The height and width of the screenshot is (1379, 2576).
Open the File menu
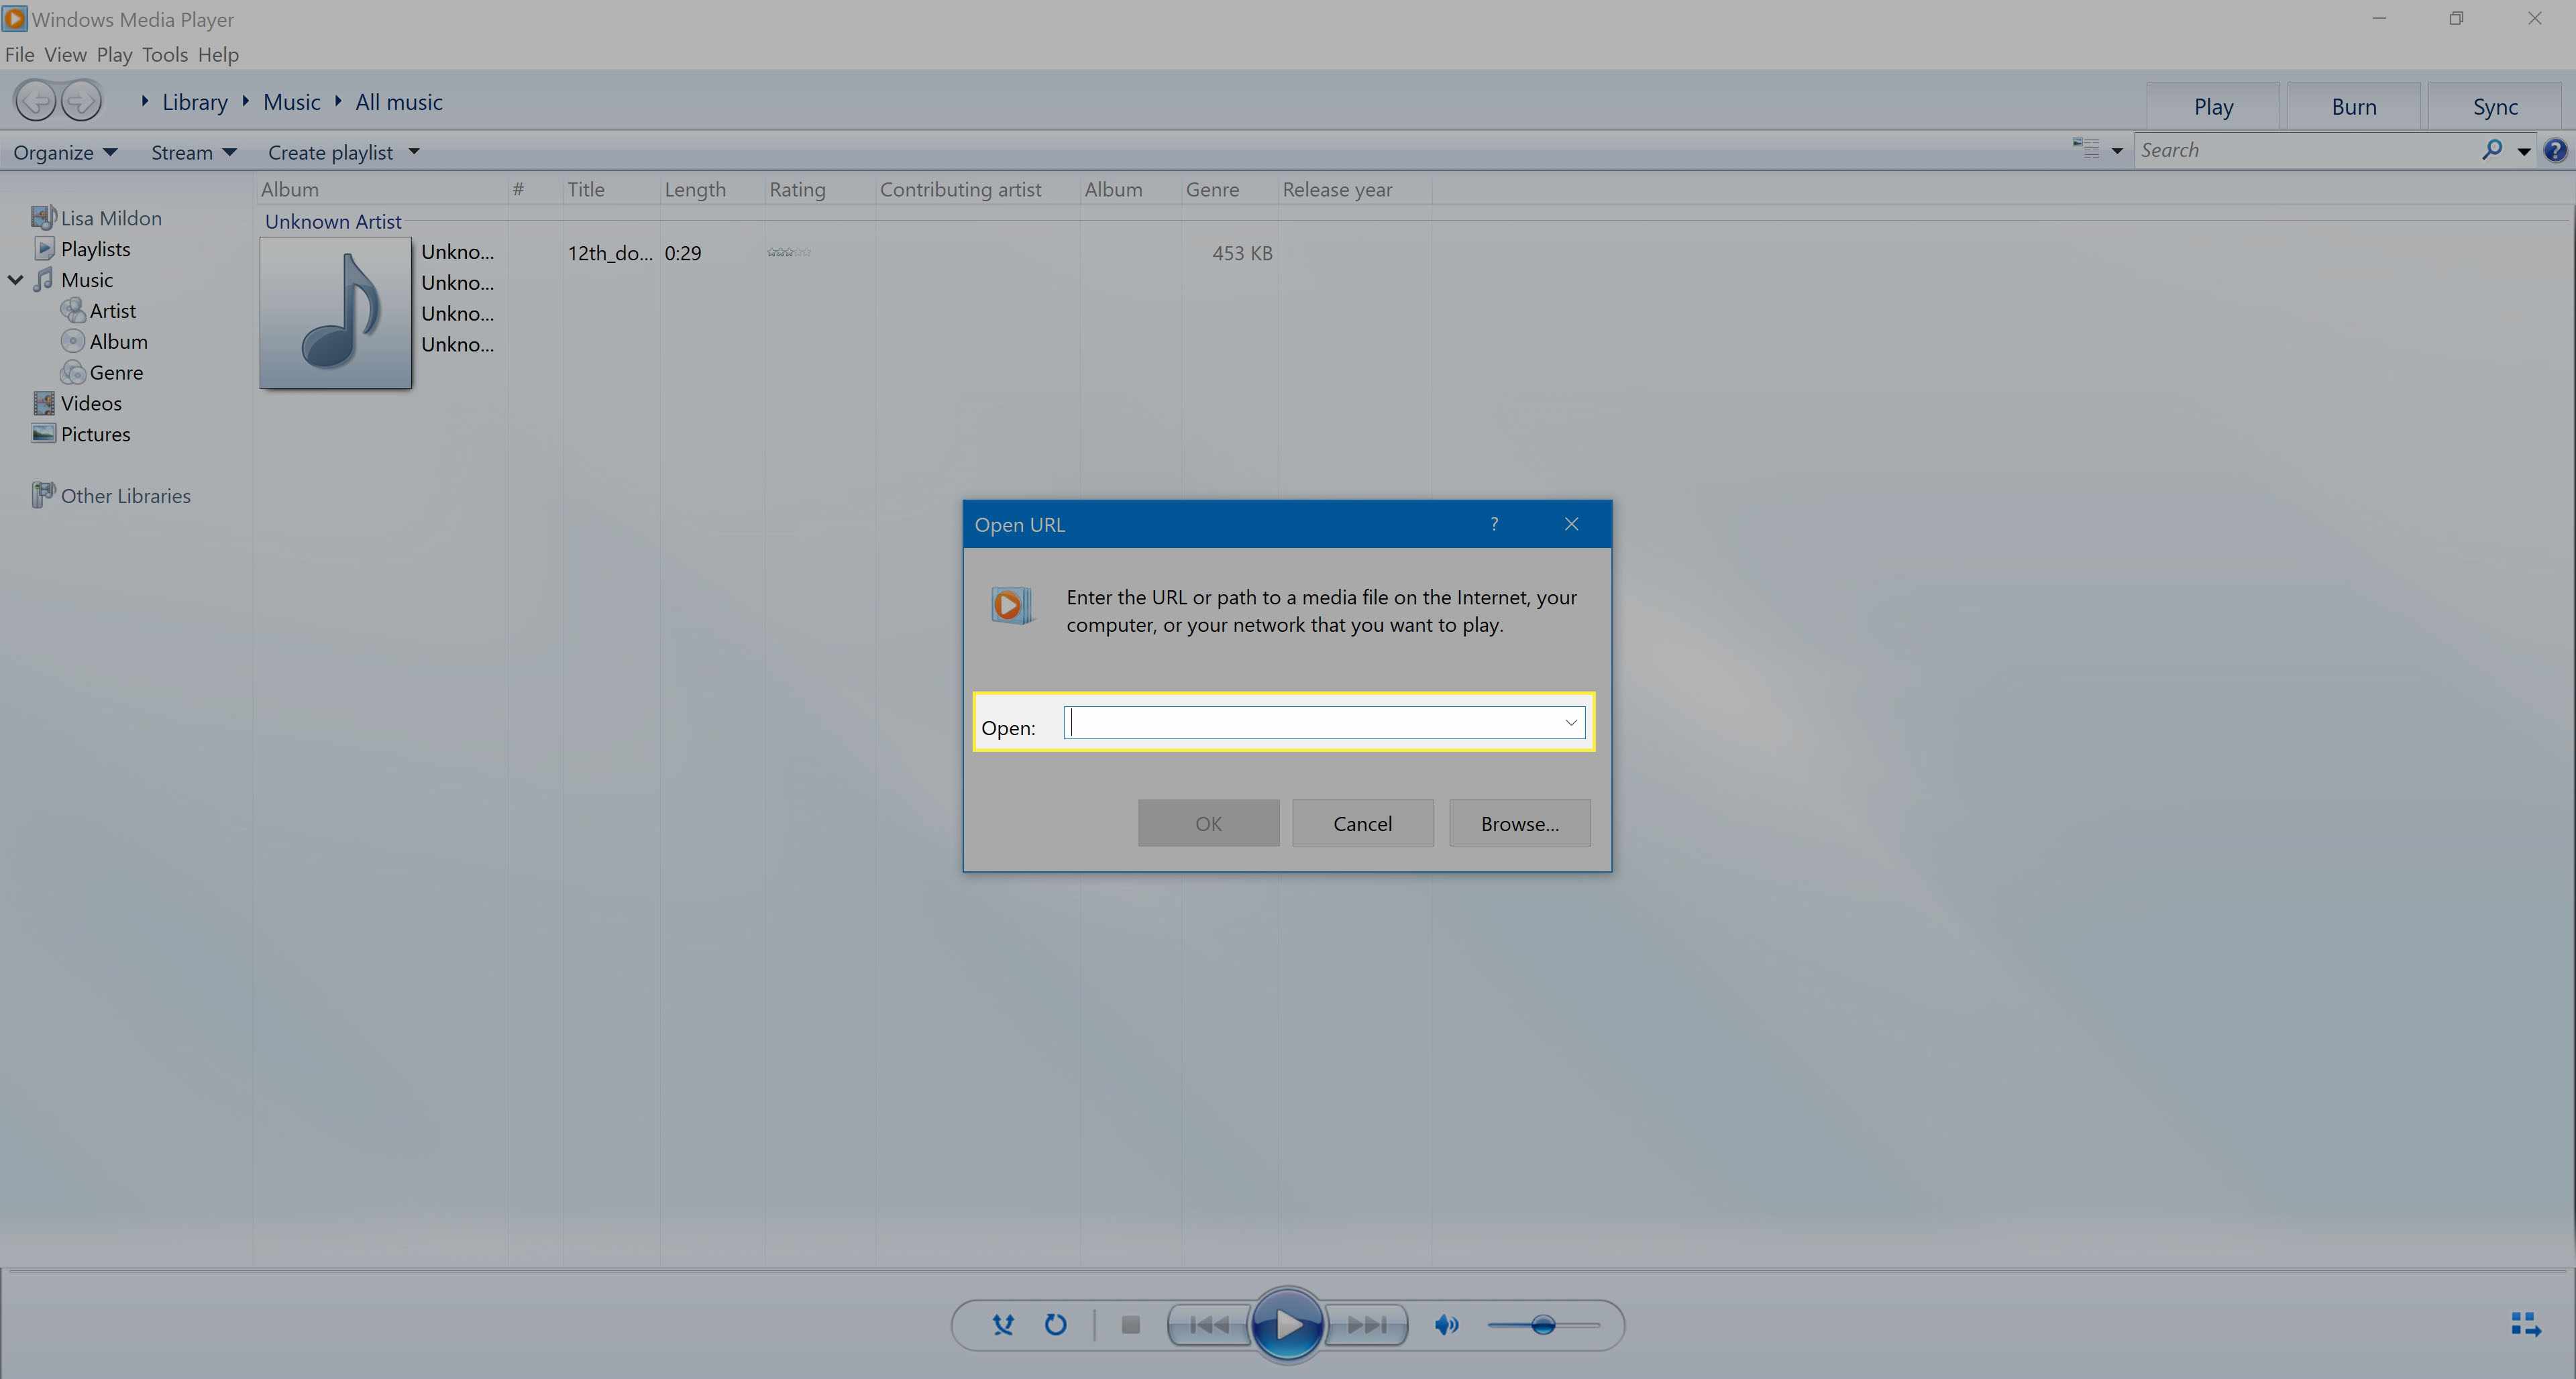(20, 53)
